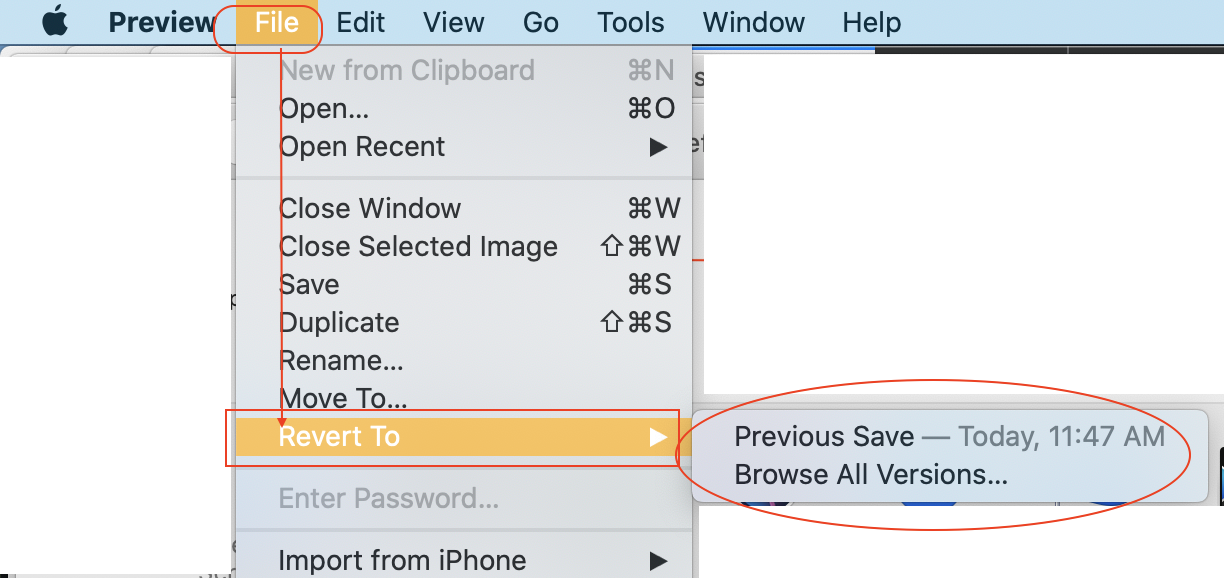Select Close Window menu item
The image size is (1224, 578).
point(370,209)
